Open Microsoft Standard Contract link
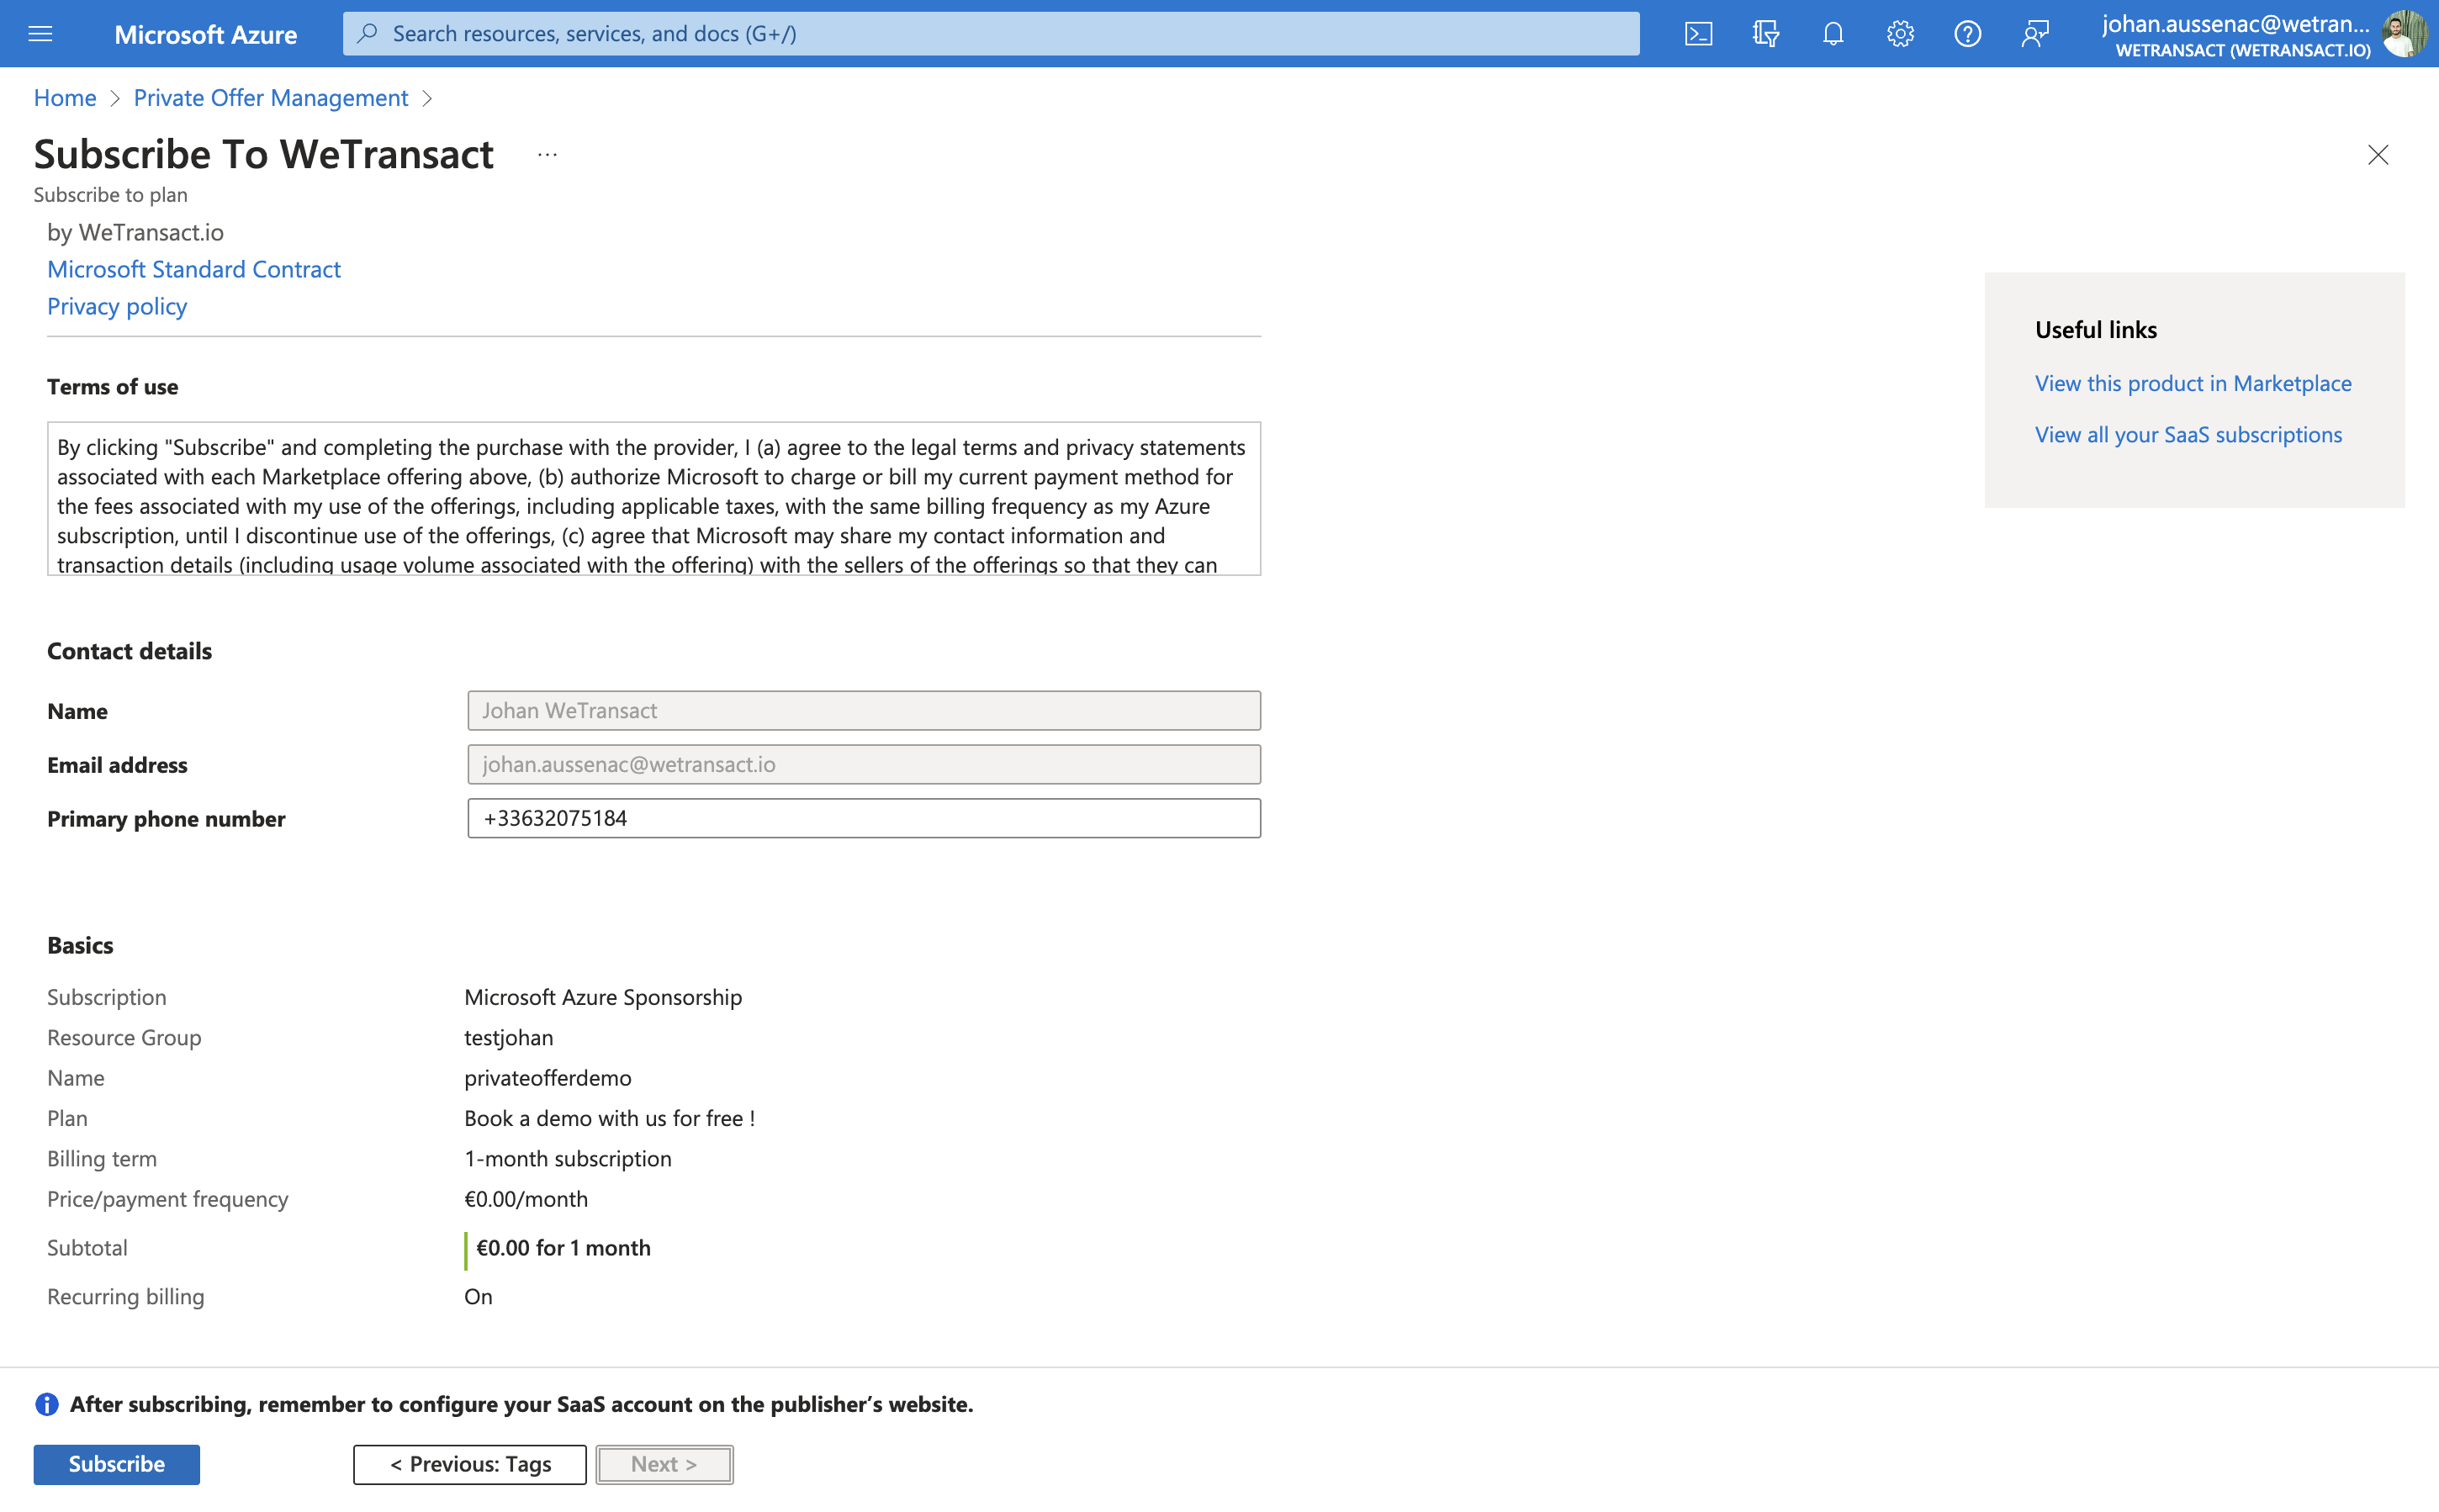This screenshot has height=1512, width=2439. click(194, 269)
